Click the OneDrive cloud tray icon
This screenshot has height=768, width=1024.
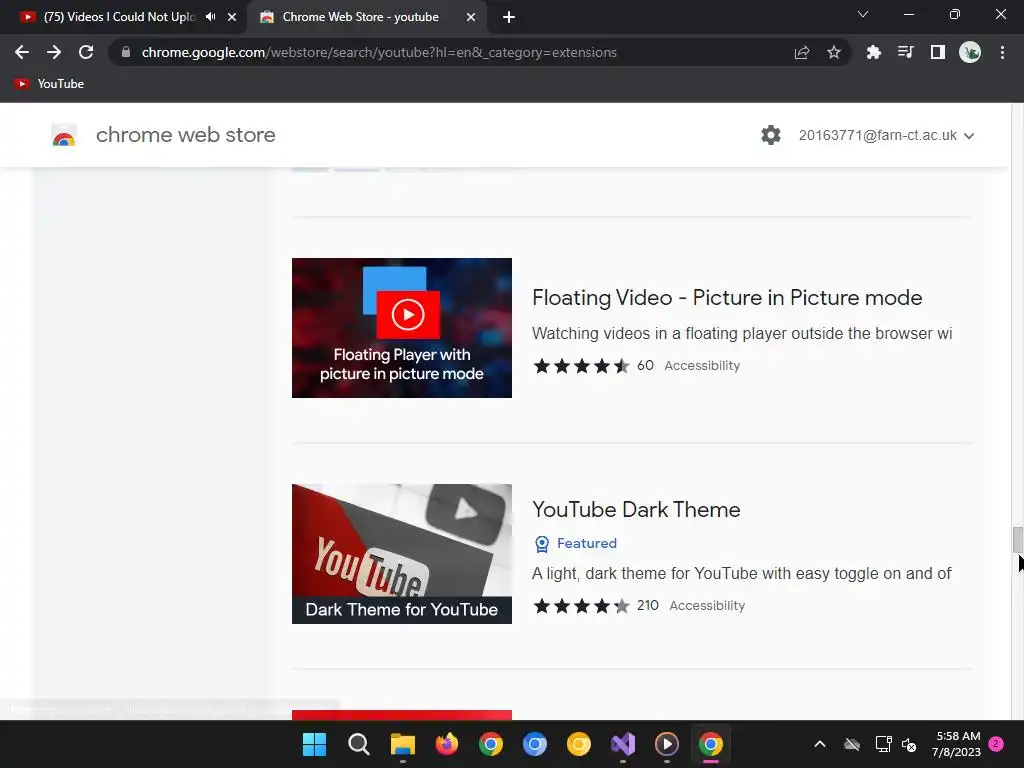point(852,744)
